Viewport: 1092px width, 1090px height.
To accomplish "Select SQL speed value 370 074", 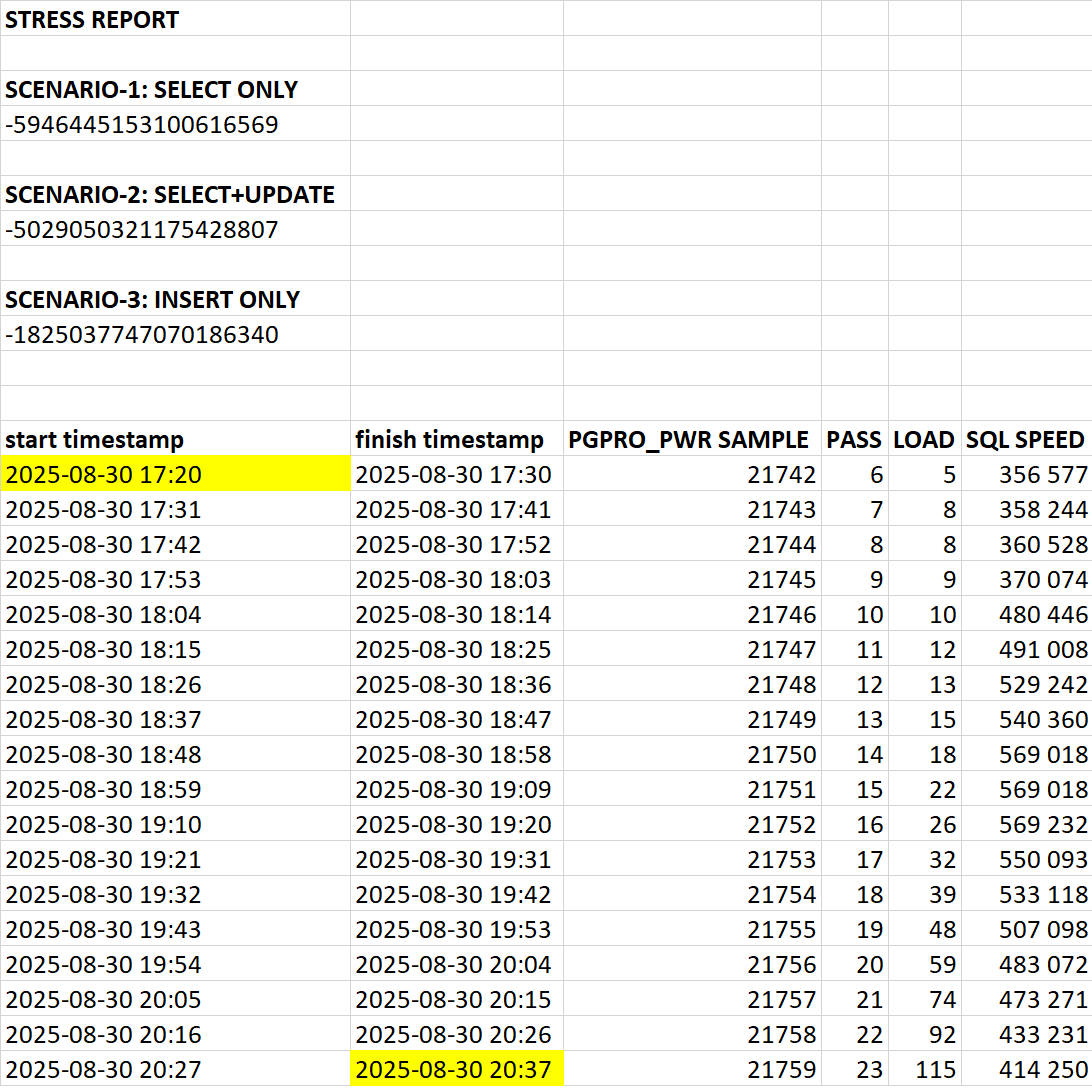I will tap(1027, 579).
